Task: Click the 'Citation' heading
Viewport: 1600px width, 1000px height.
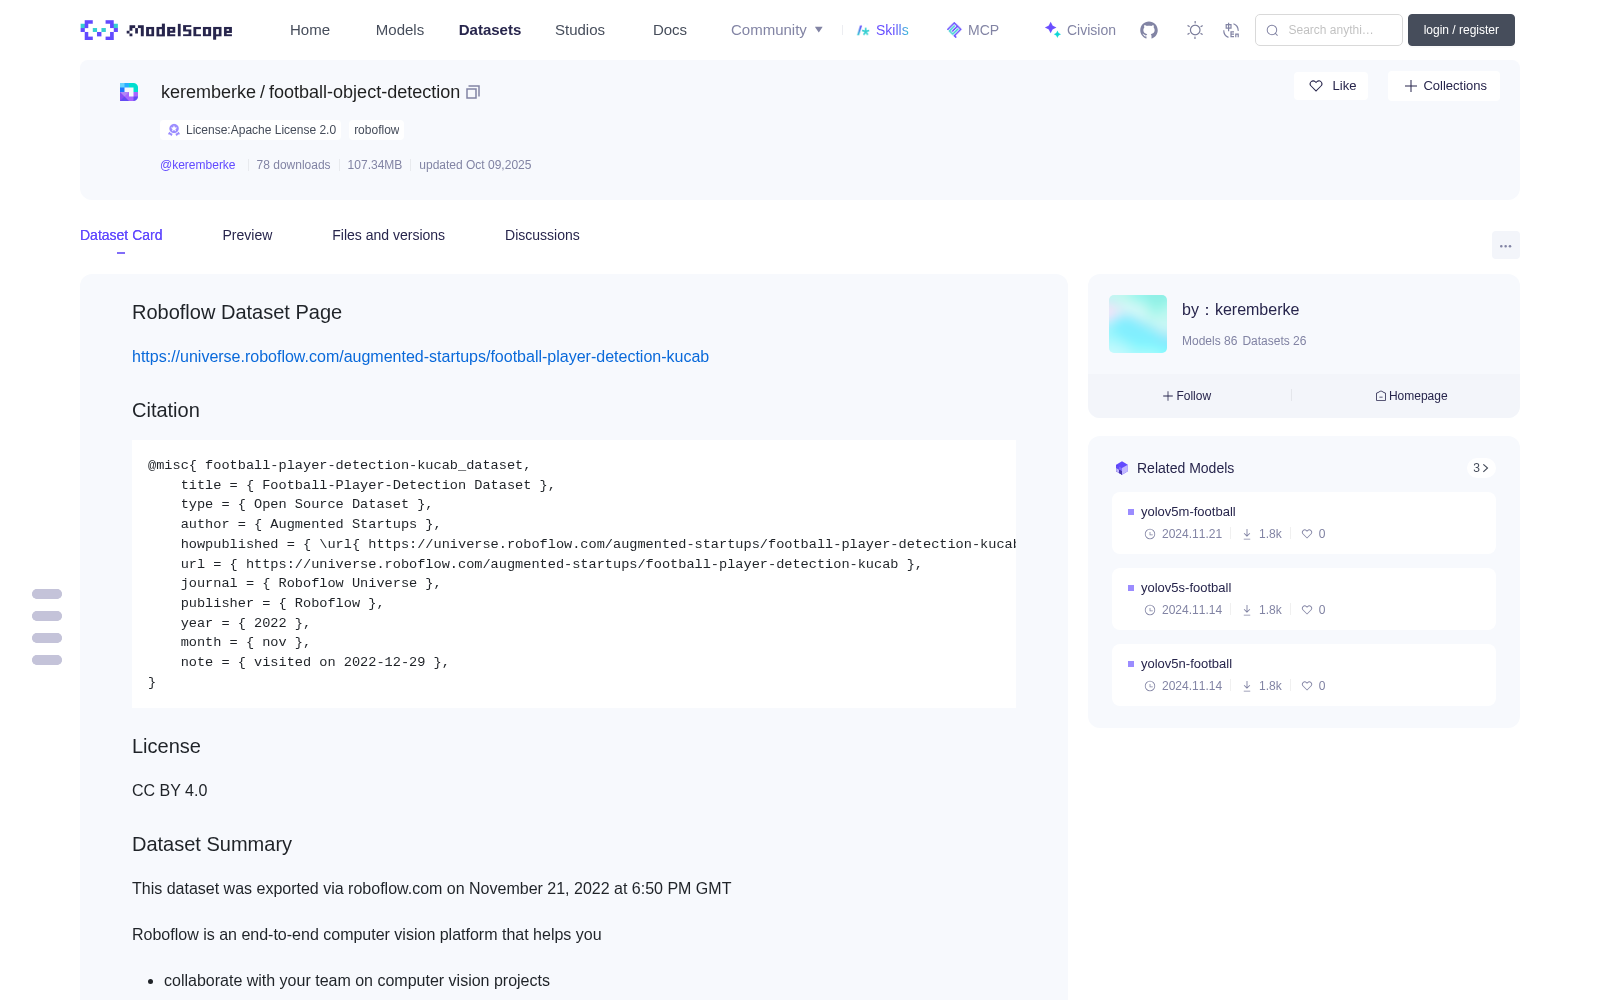Action: [x=166, y=410]
